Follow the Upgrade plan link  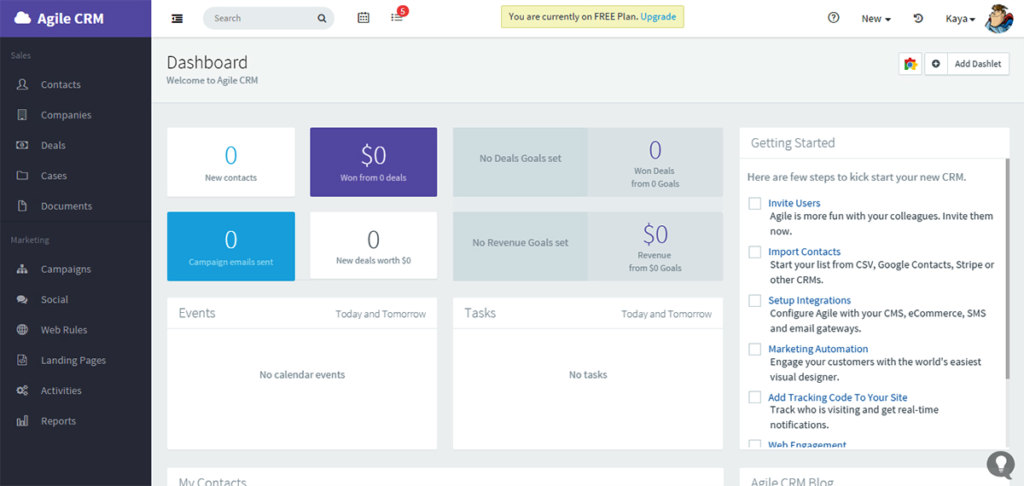coord(658,17)
